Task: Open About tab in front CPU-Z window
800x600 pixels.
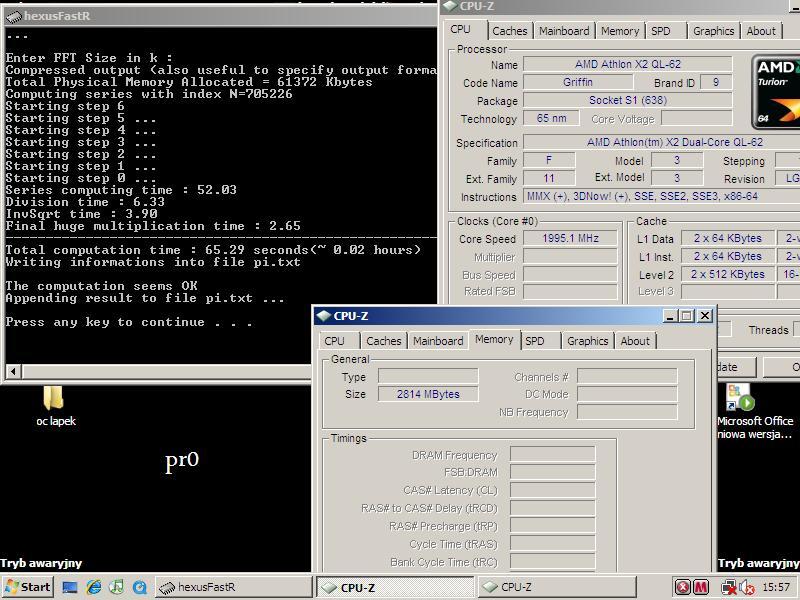Action: click(635, 341)
